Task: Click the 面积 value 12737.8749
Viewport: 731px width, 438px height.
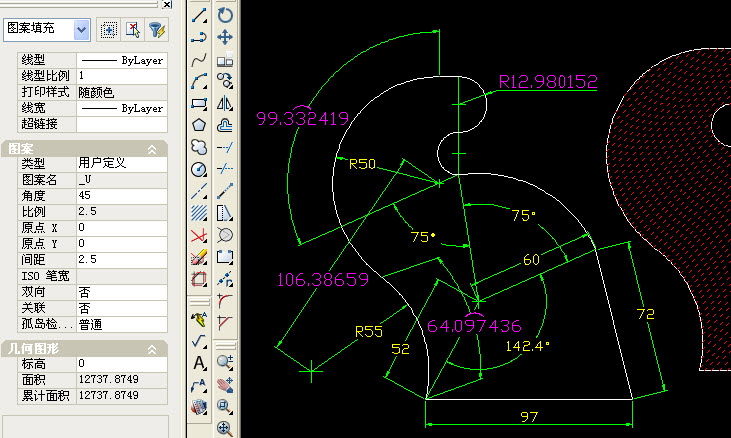Action: (122, 380)
